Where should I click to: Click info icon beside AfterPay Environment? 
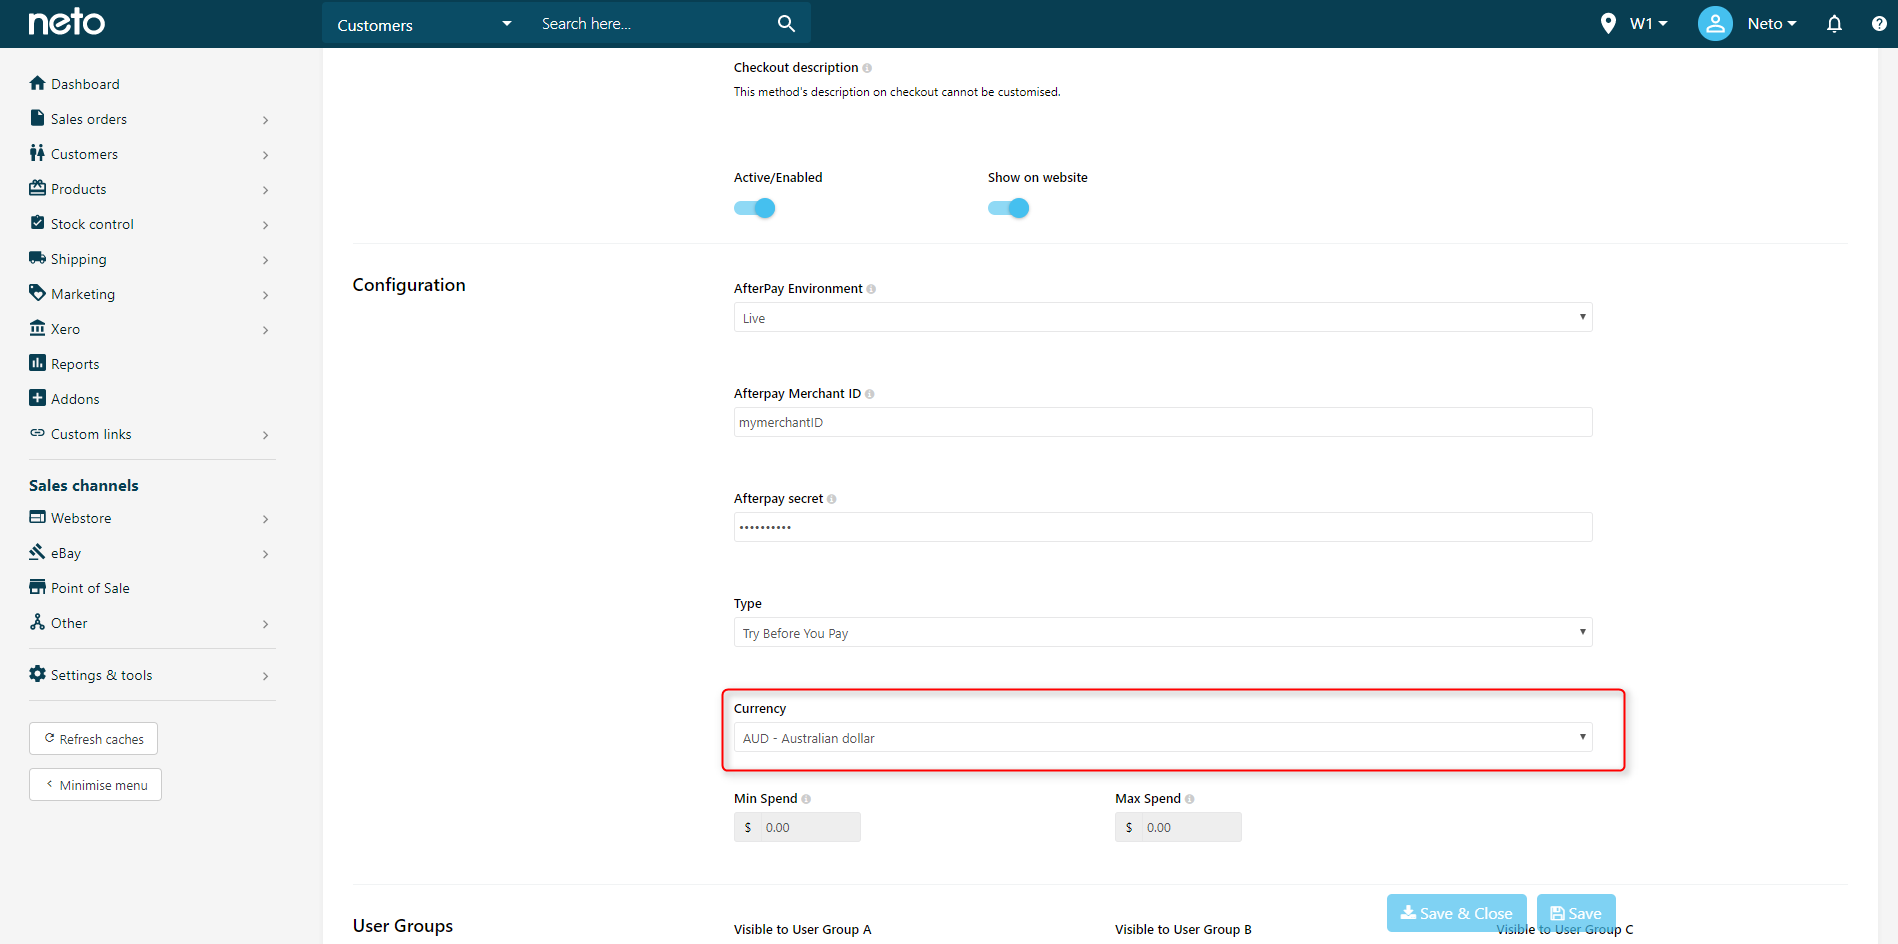[871, 289]
